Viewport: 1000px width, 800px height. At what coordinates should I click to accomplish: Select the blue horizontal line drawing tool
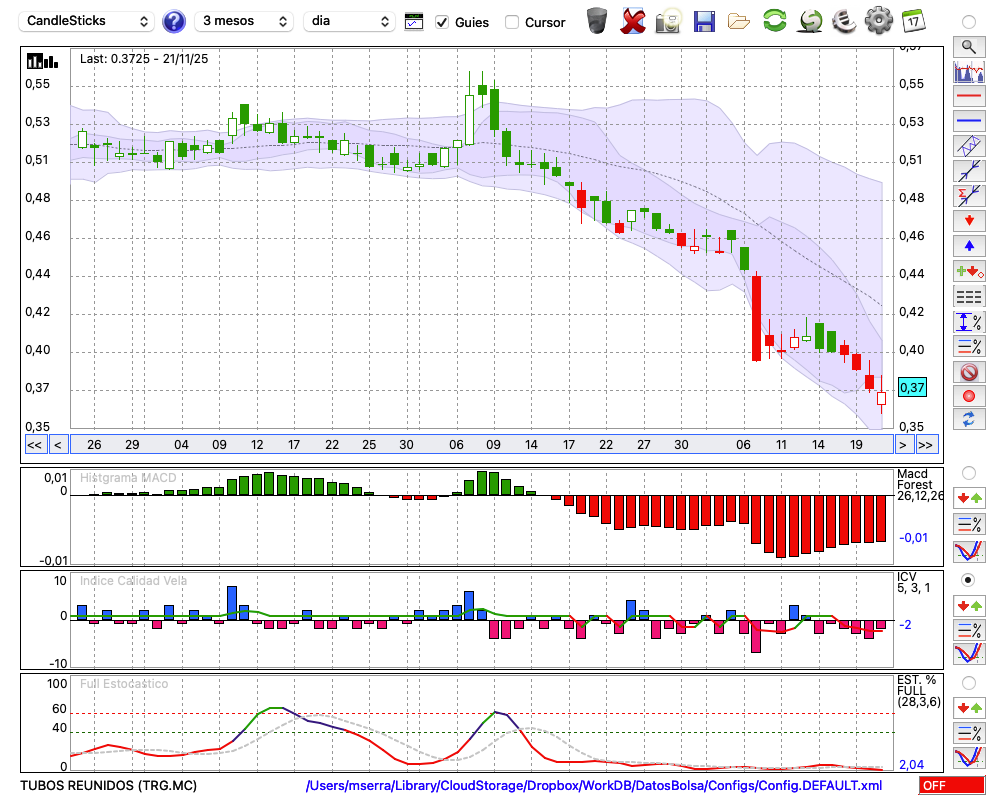coord(968,121)
